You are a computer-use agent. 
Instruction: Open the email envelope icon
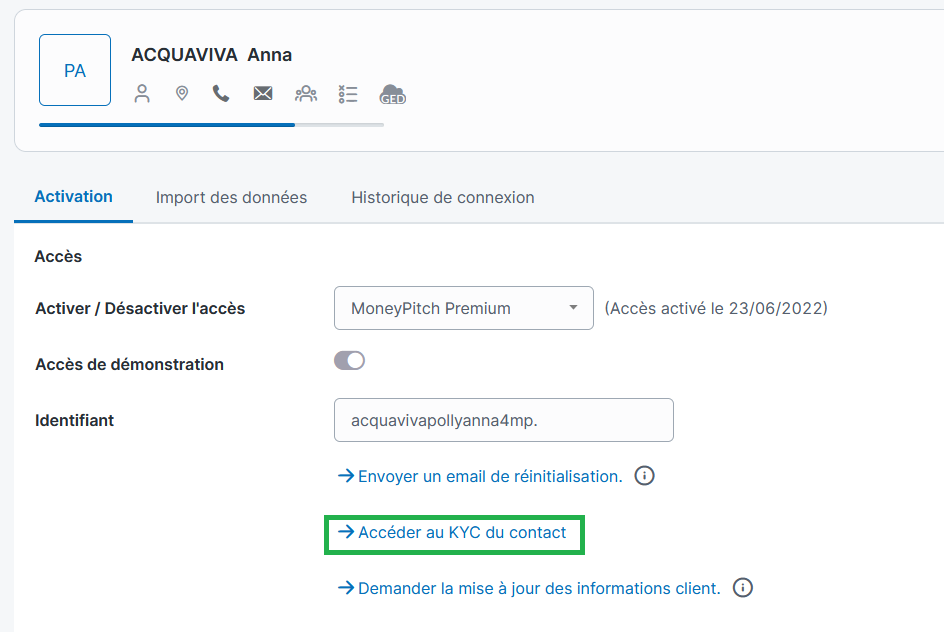coord(263,94)
